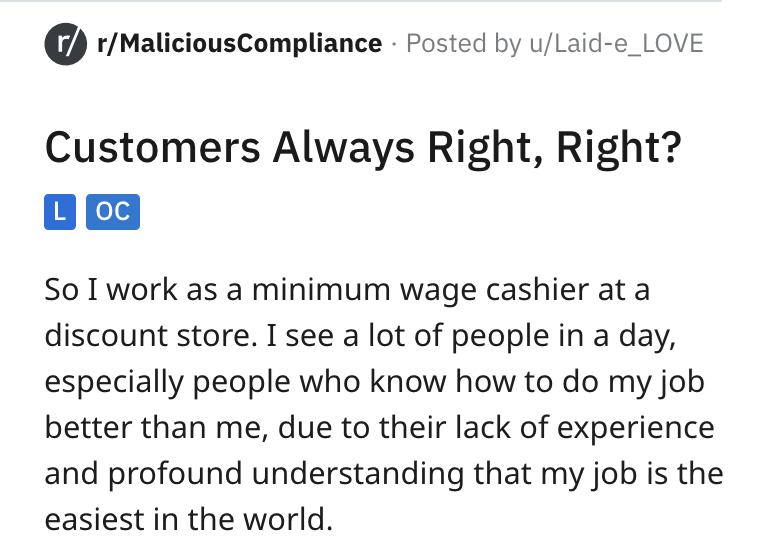780x554 pixels.
Task: Click the blue "L" flair tag
Action: (x=61, y=213)
